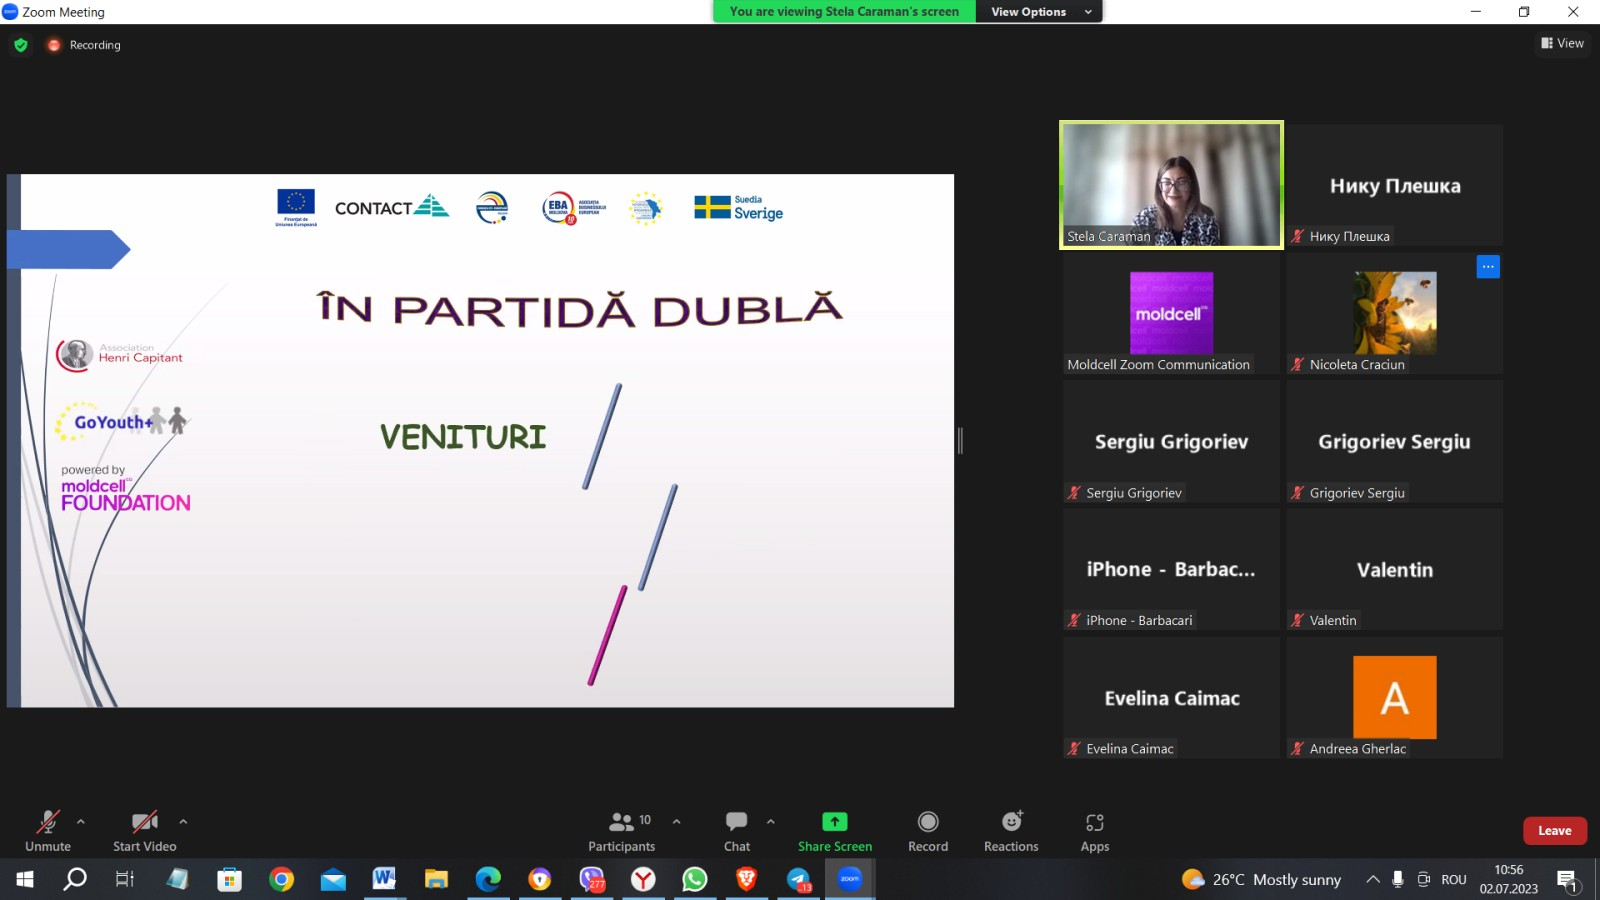The width and height of the screenshot is (1600, 900).
Task: Open the View layout menu
Action: pyautogui.click(x=1562, y=43)
